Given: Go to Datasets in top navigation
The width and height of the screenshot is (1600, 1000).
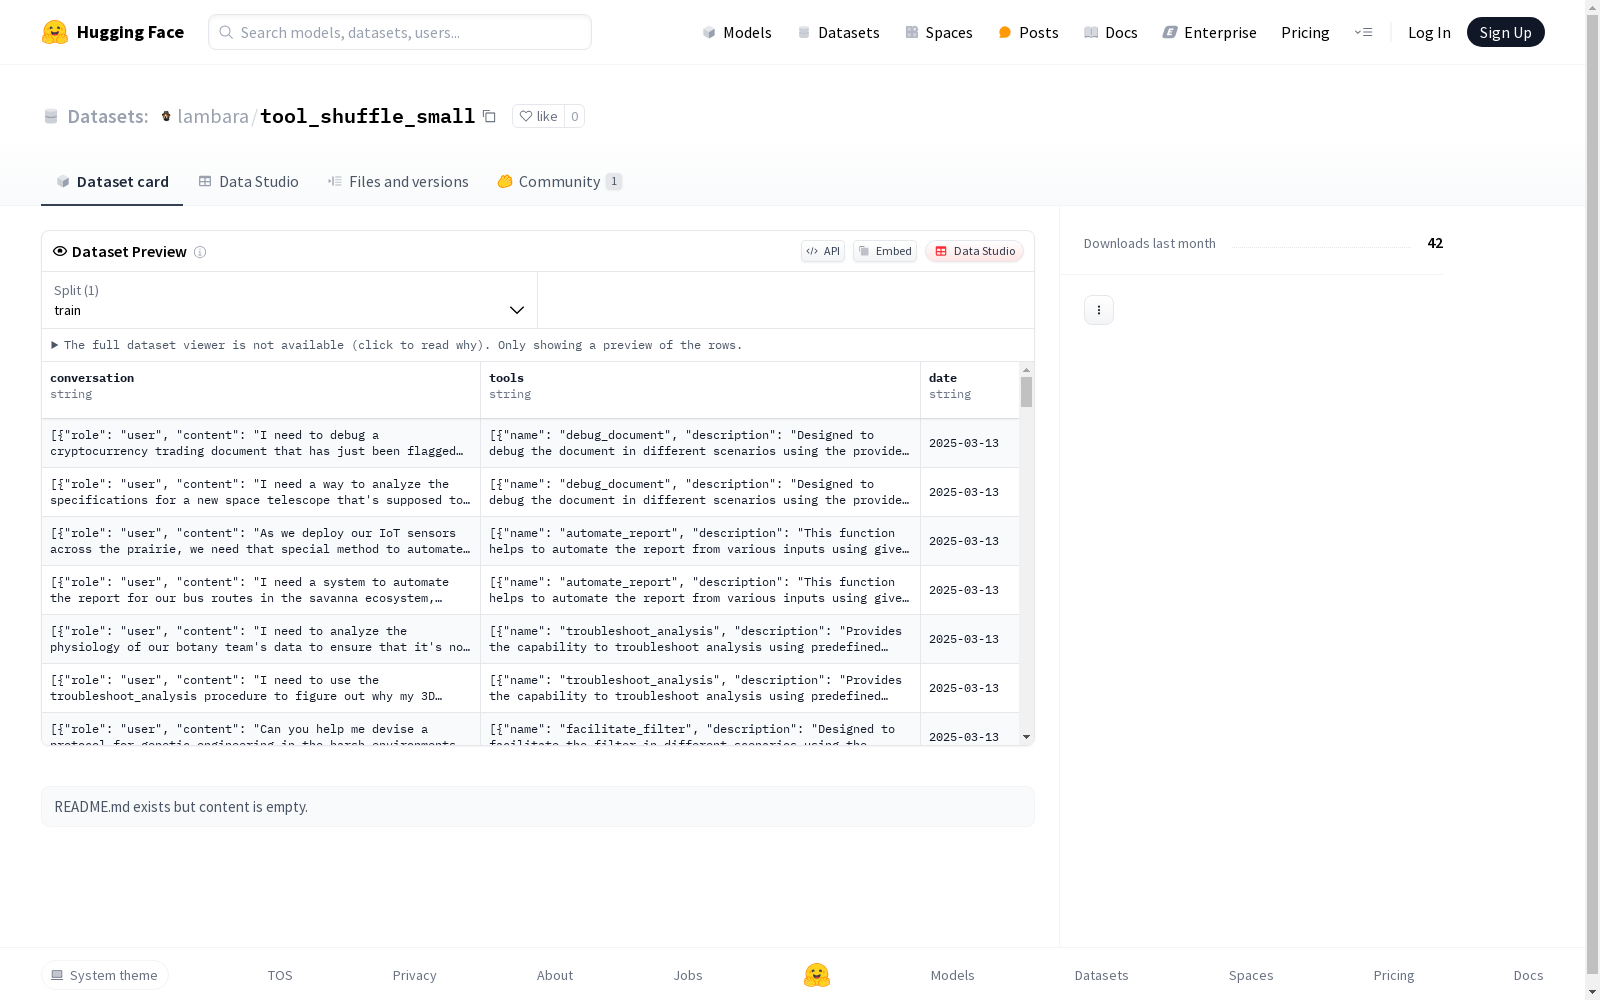Looking at the screenshot, I should point(838,32).
